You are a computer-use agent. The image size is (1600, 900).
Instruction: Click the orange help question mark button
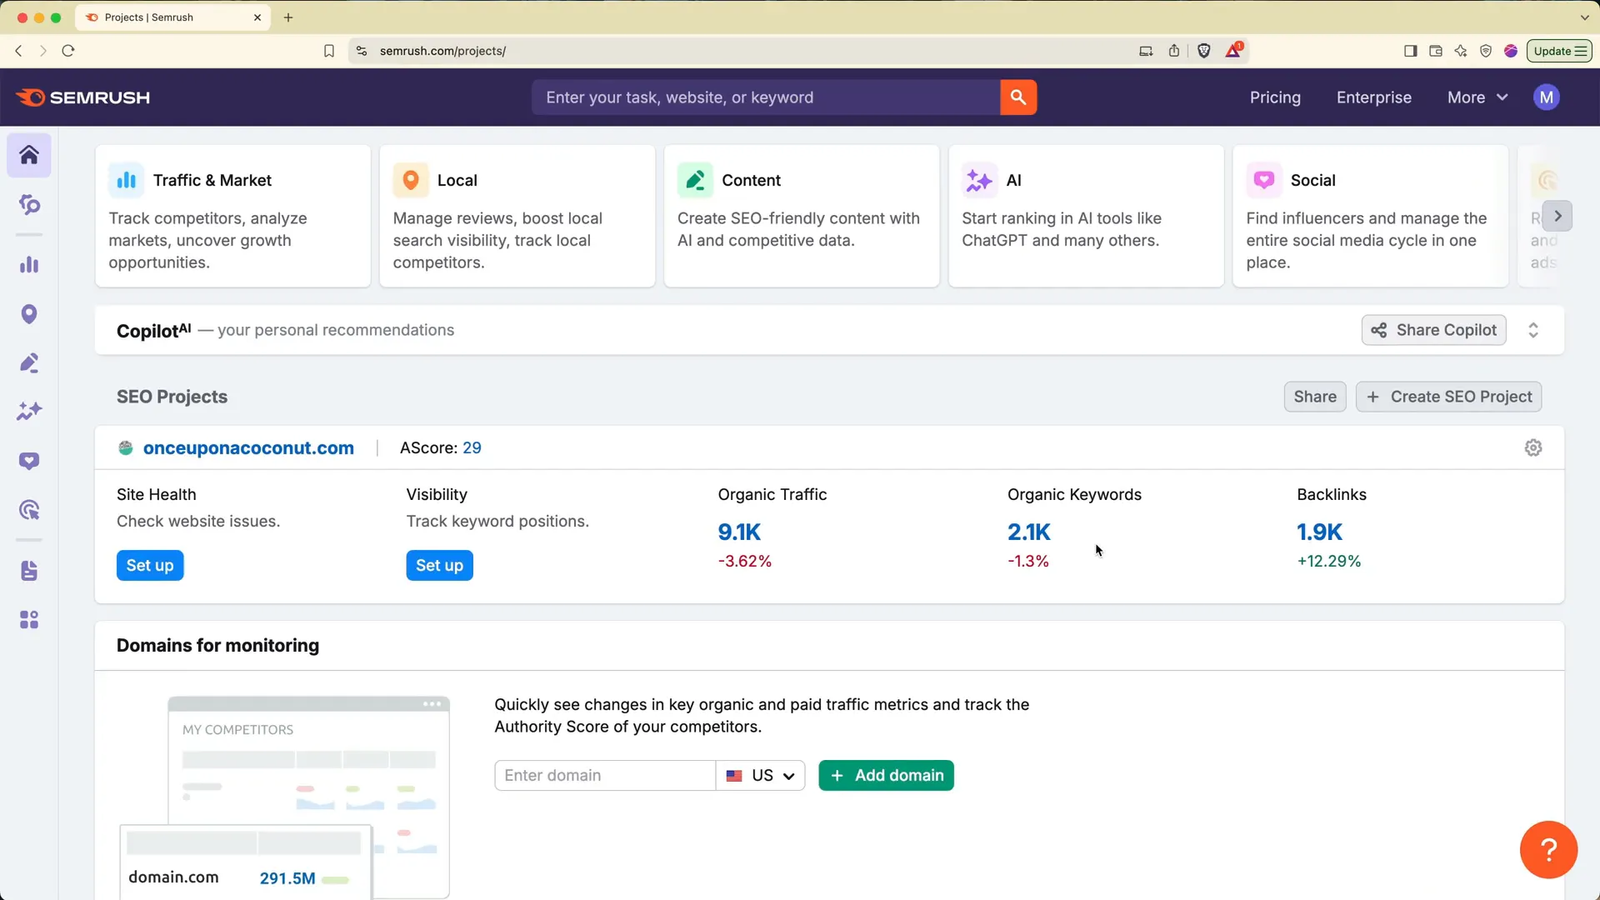pos(1548,849)
